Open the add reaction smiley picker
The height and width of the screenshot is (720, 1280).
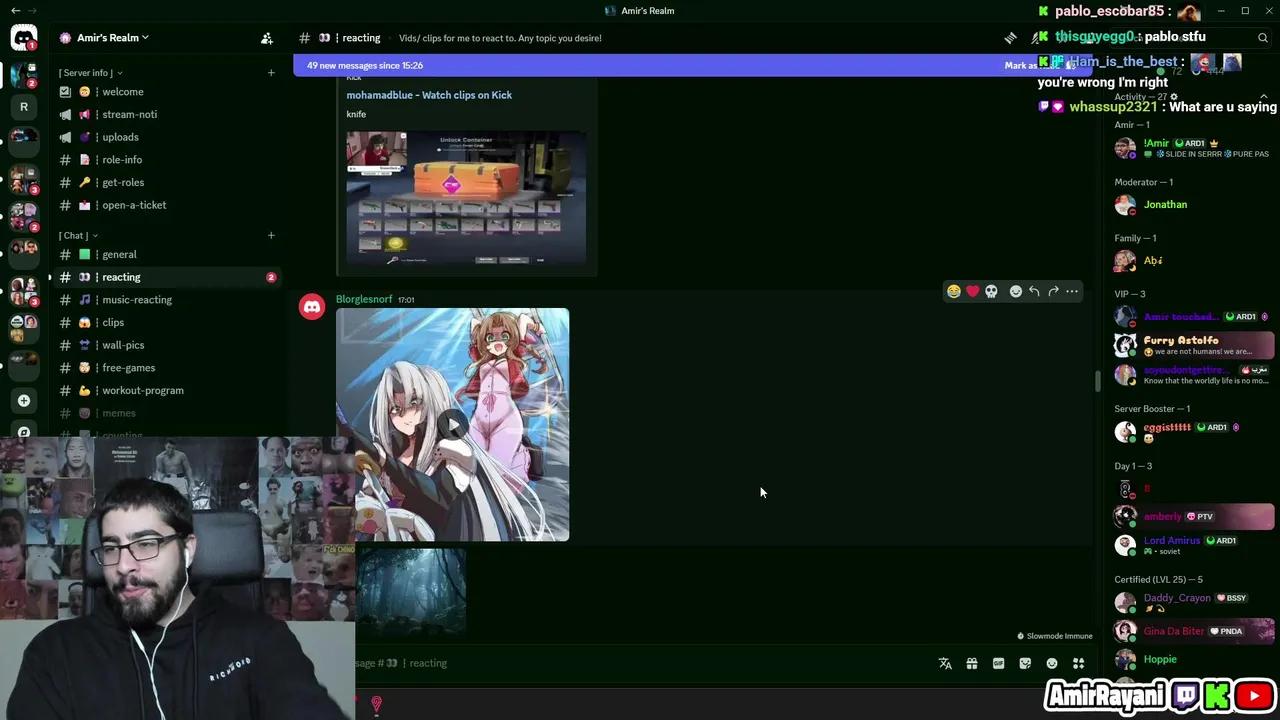coord(1016,291)
